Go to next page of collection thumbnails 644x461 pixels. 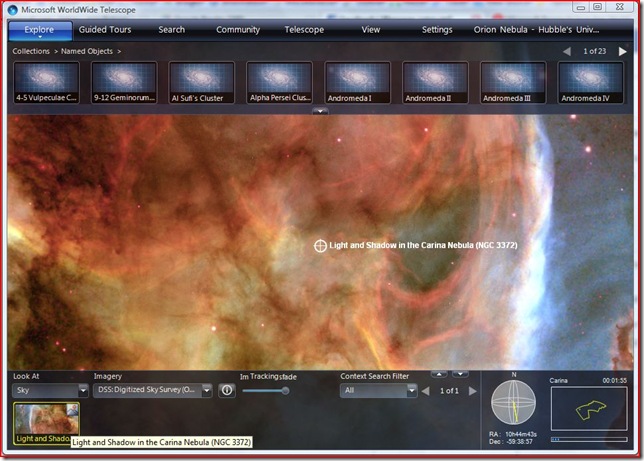pos(622,51)
